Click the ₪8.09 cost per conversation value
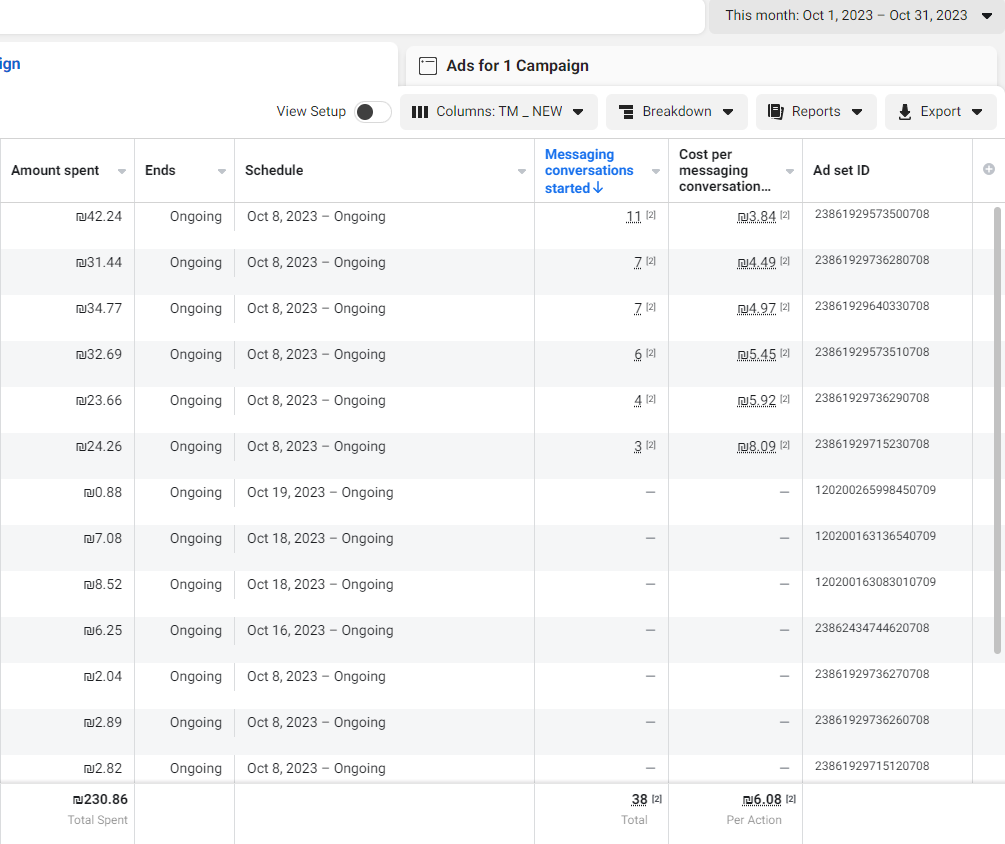Viewport: 1005px width, 844px height. [757, 447]
